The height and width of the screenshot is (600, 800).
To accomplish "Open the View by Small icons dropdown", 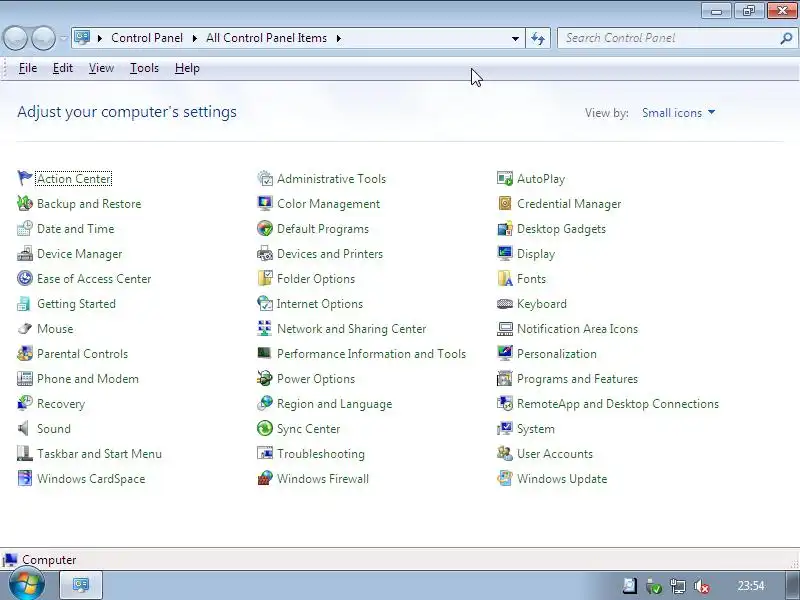I will pos(678,113).
